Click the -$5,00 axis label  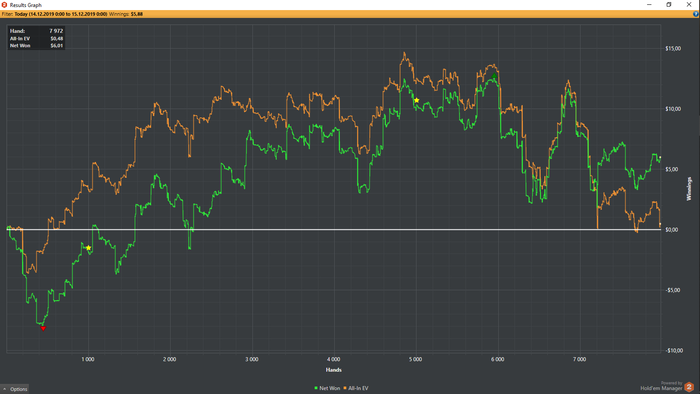tap(673, 290)
